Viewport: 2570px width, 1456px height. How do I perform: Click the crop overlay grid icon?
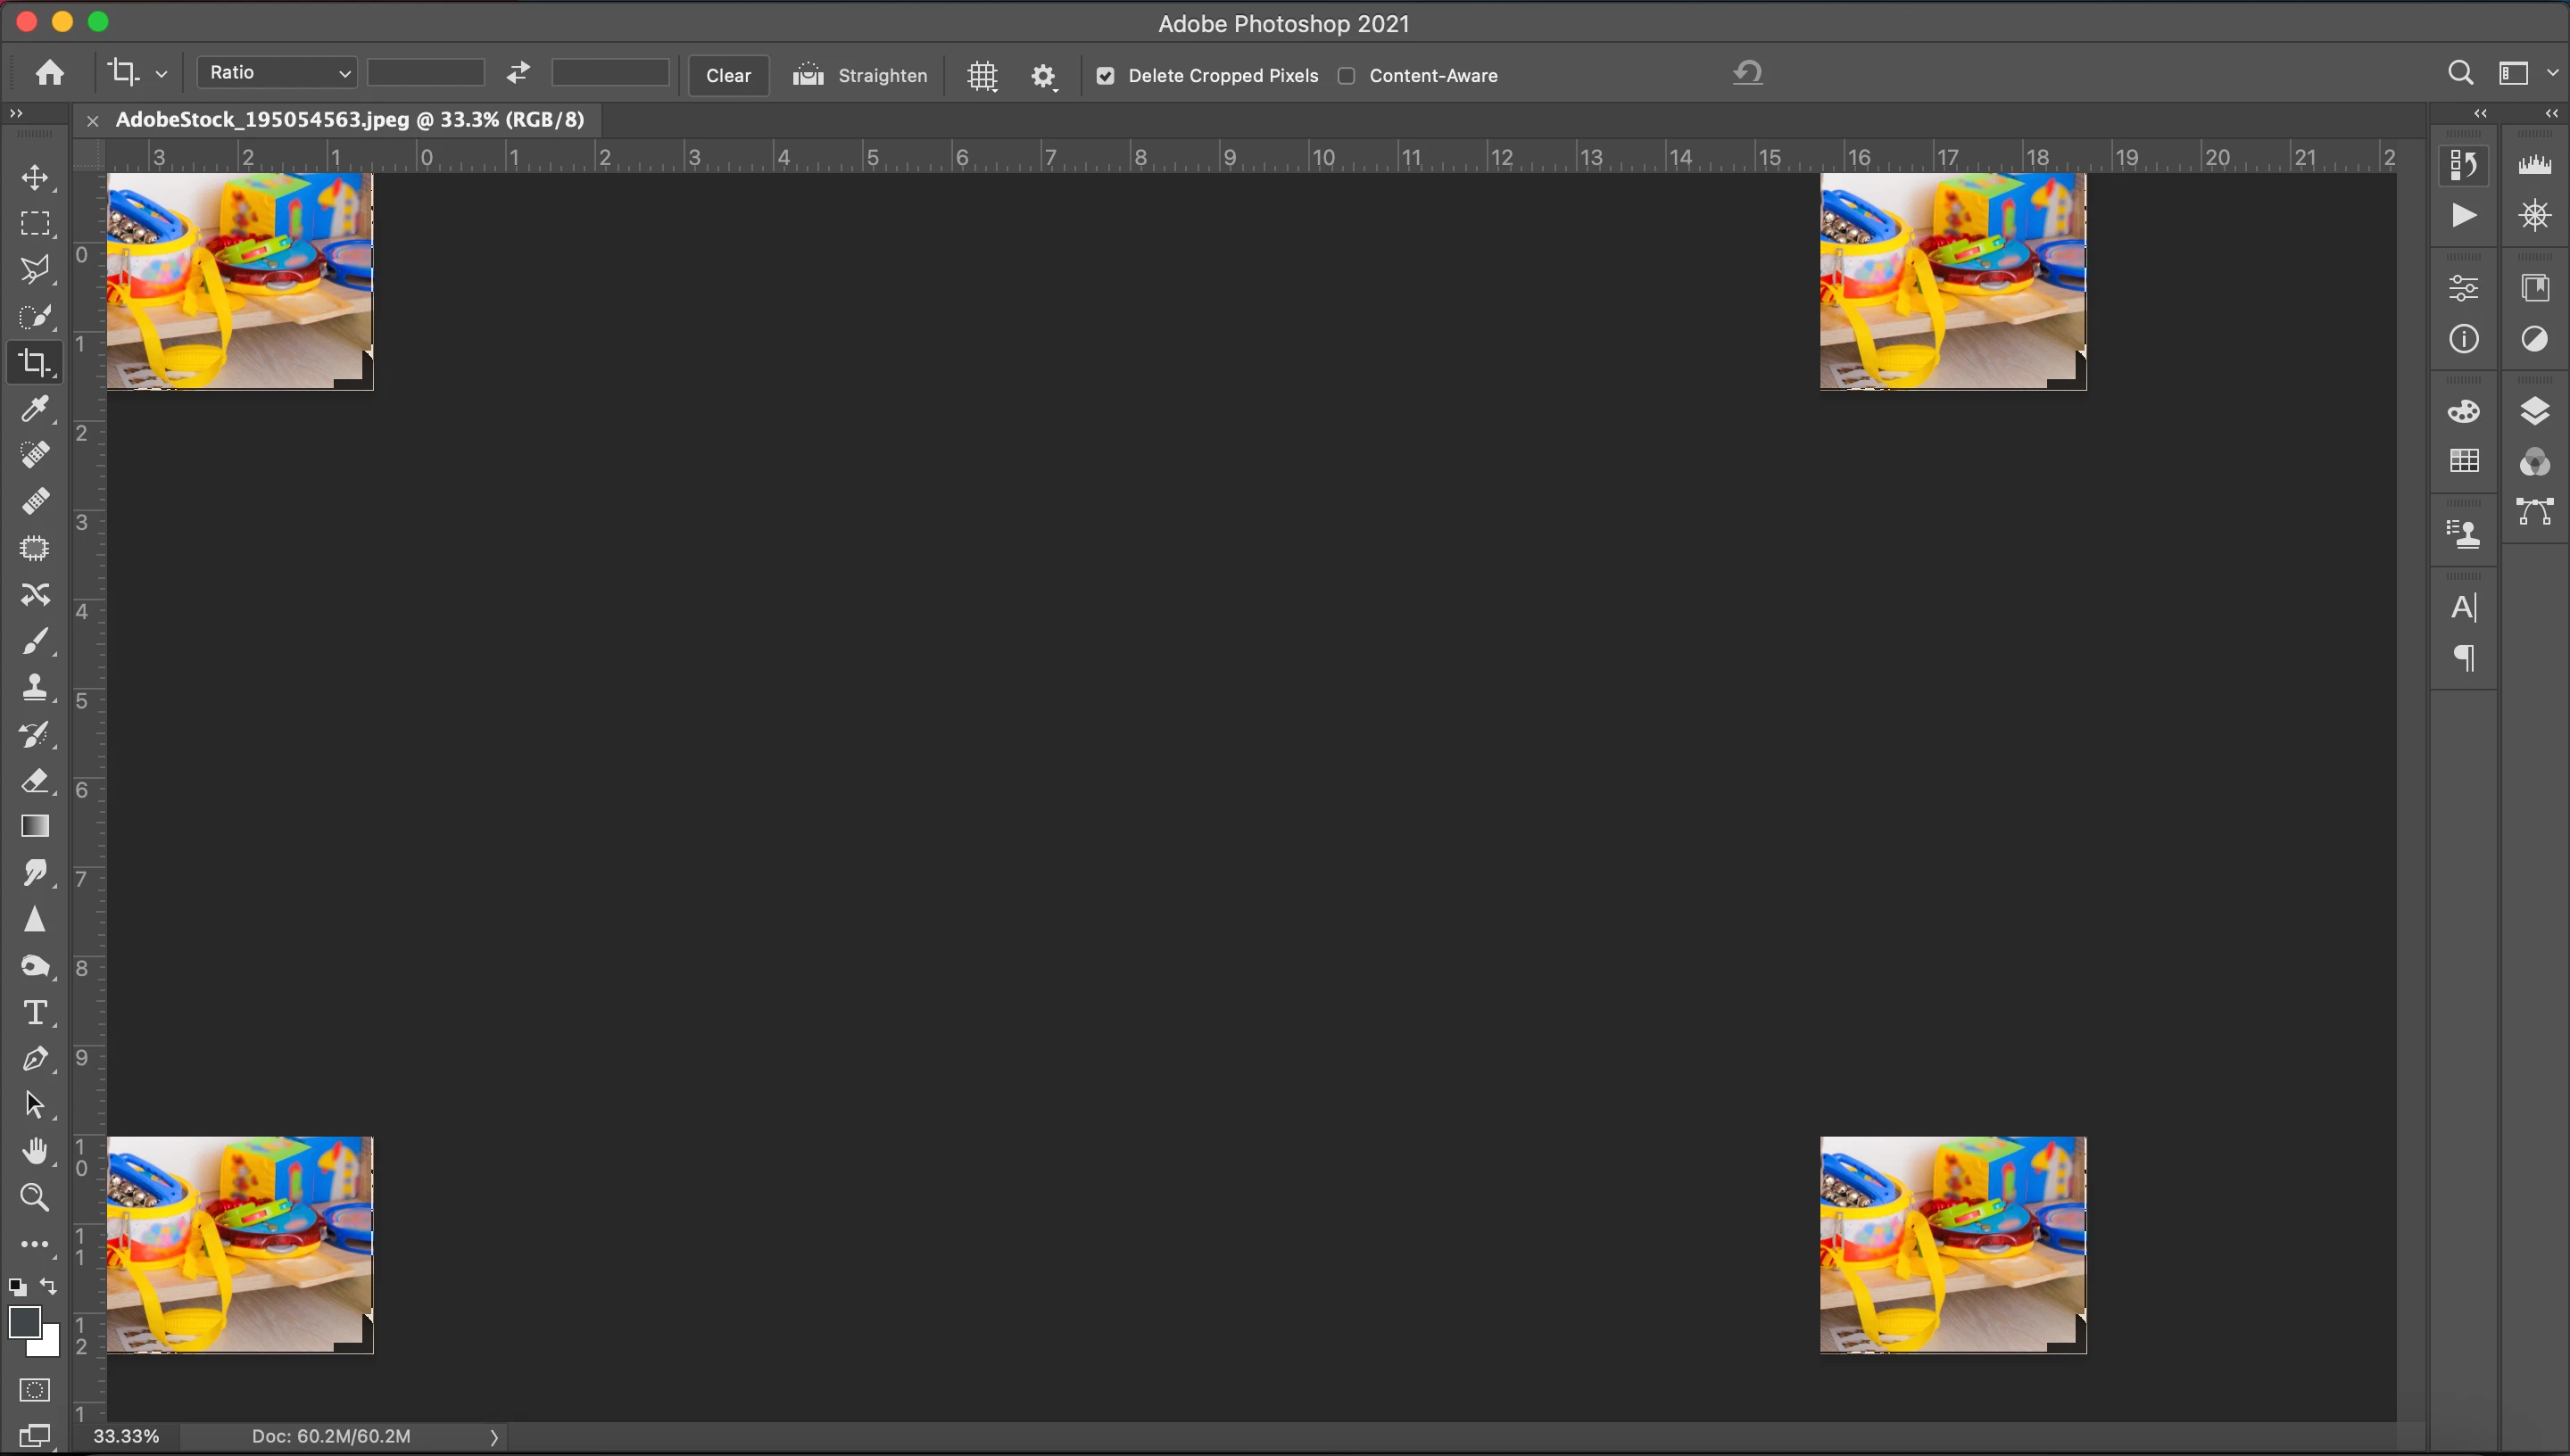click(x=983, y=76)
